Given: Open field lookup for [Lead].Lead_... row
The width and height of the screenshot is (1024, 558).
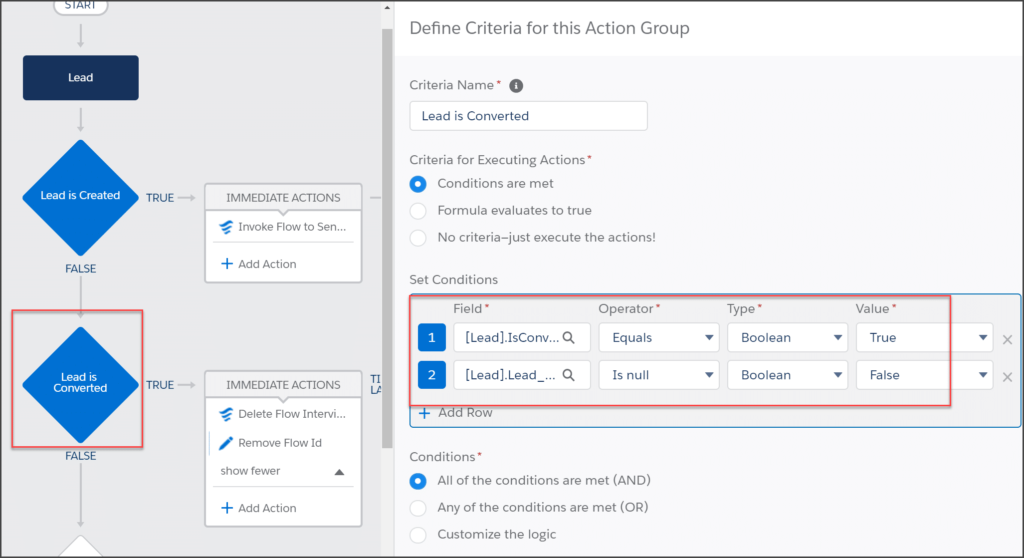Looking at the screenshot, I should click(x=569, y=375).
